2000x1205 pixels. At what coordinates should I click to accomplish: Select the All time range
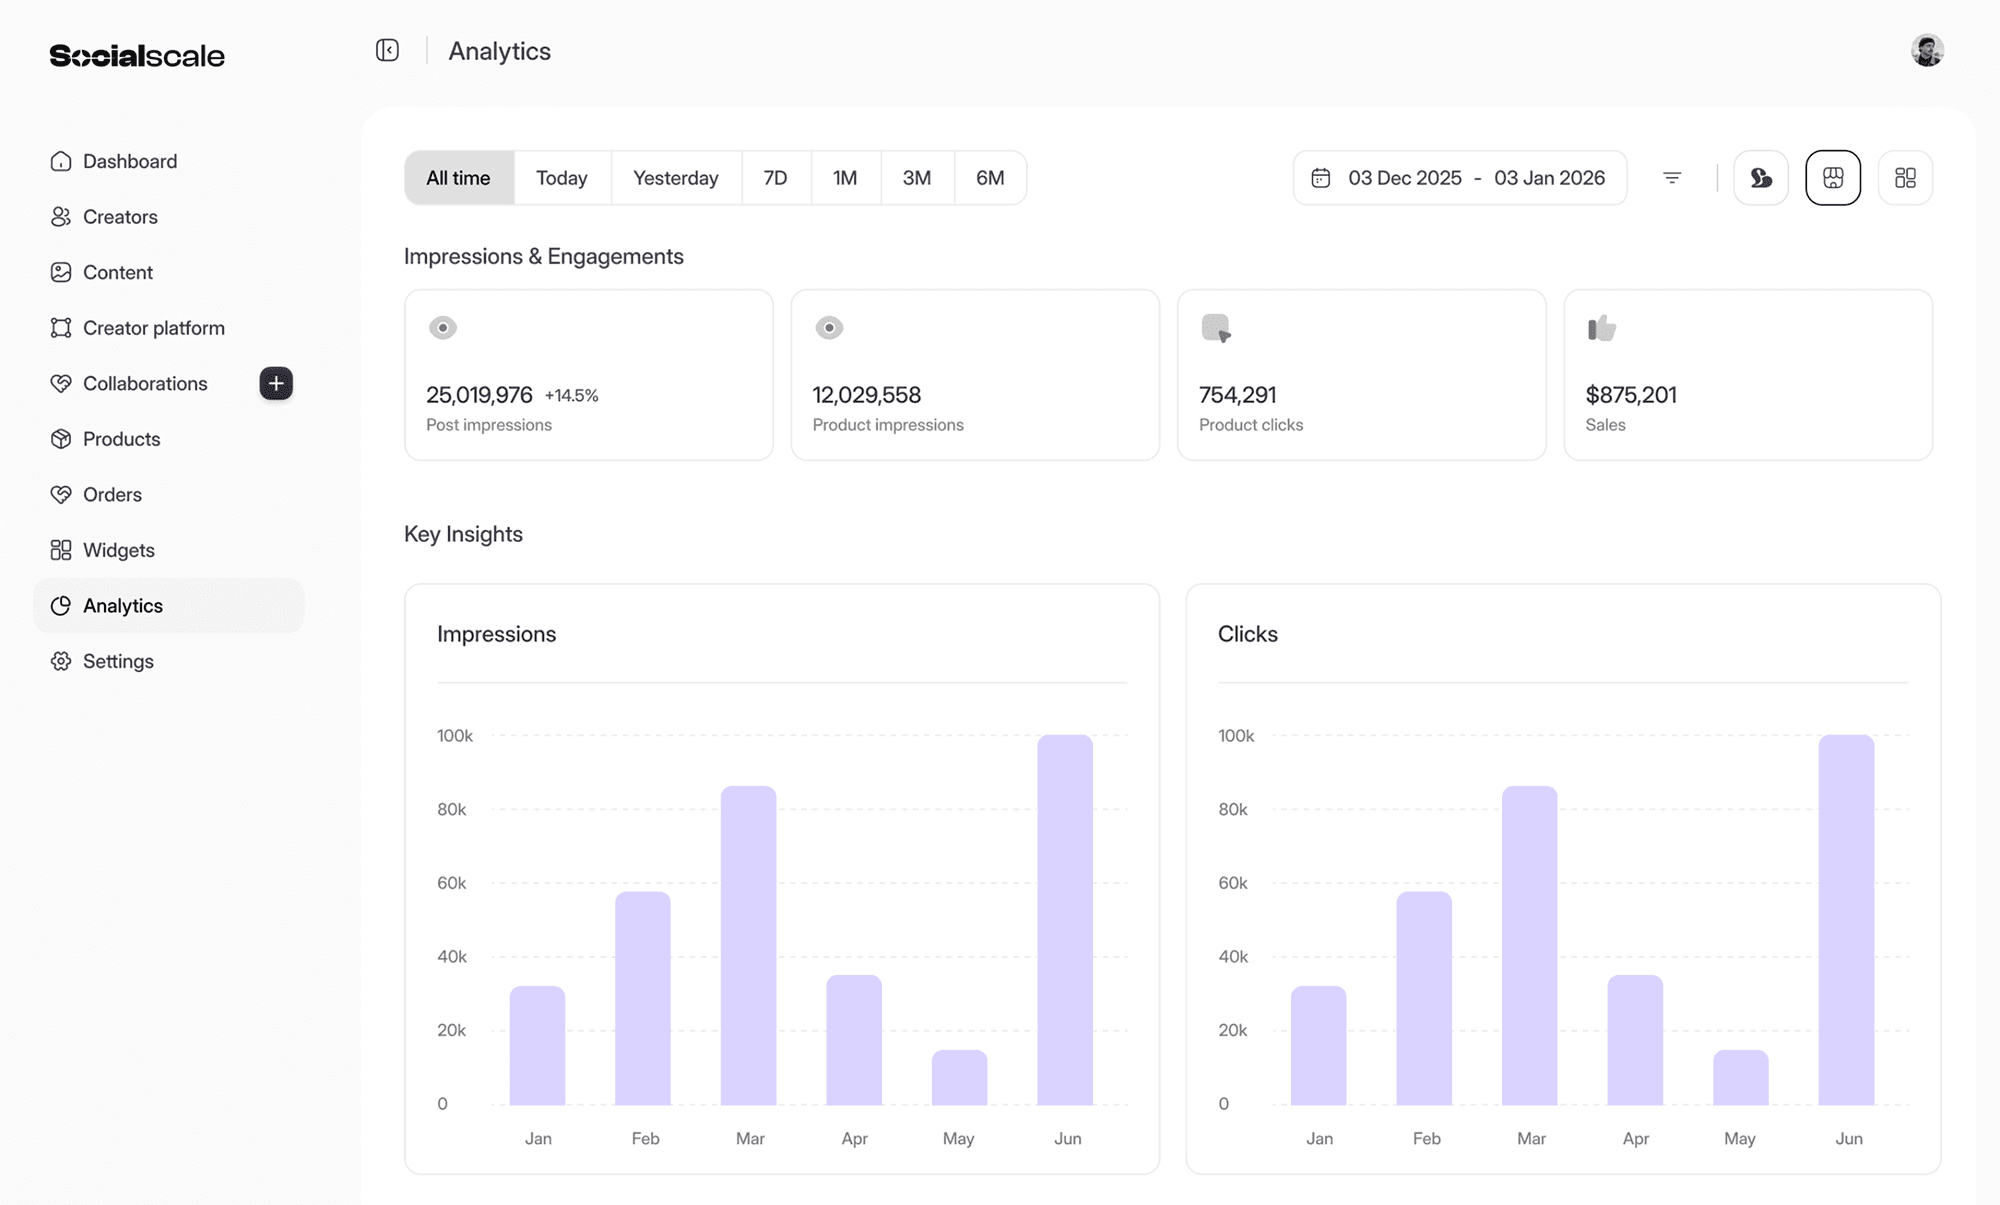(x=458, y=178)
